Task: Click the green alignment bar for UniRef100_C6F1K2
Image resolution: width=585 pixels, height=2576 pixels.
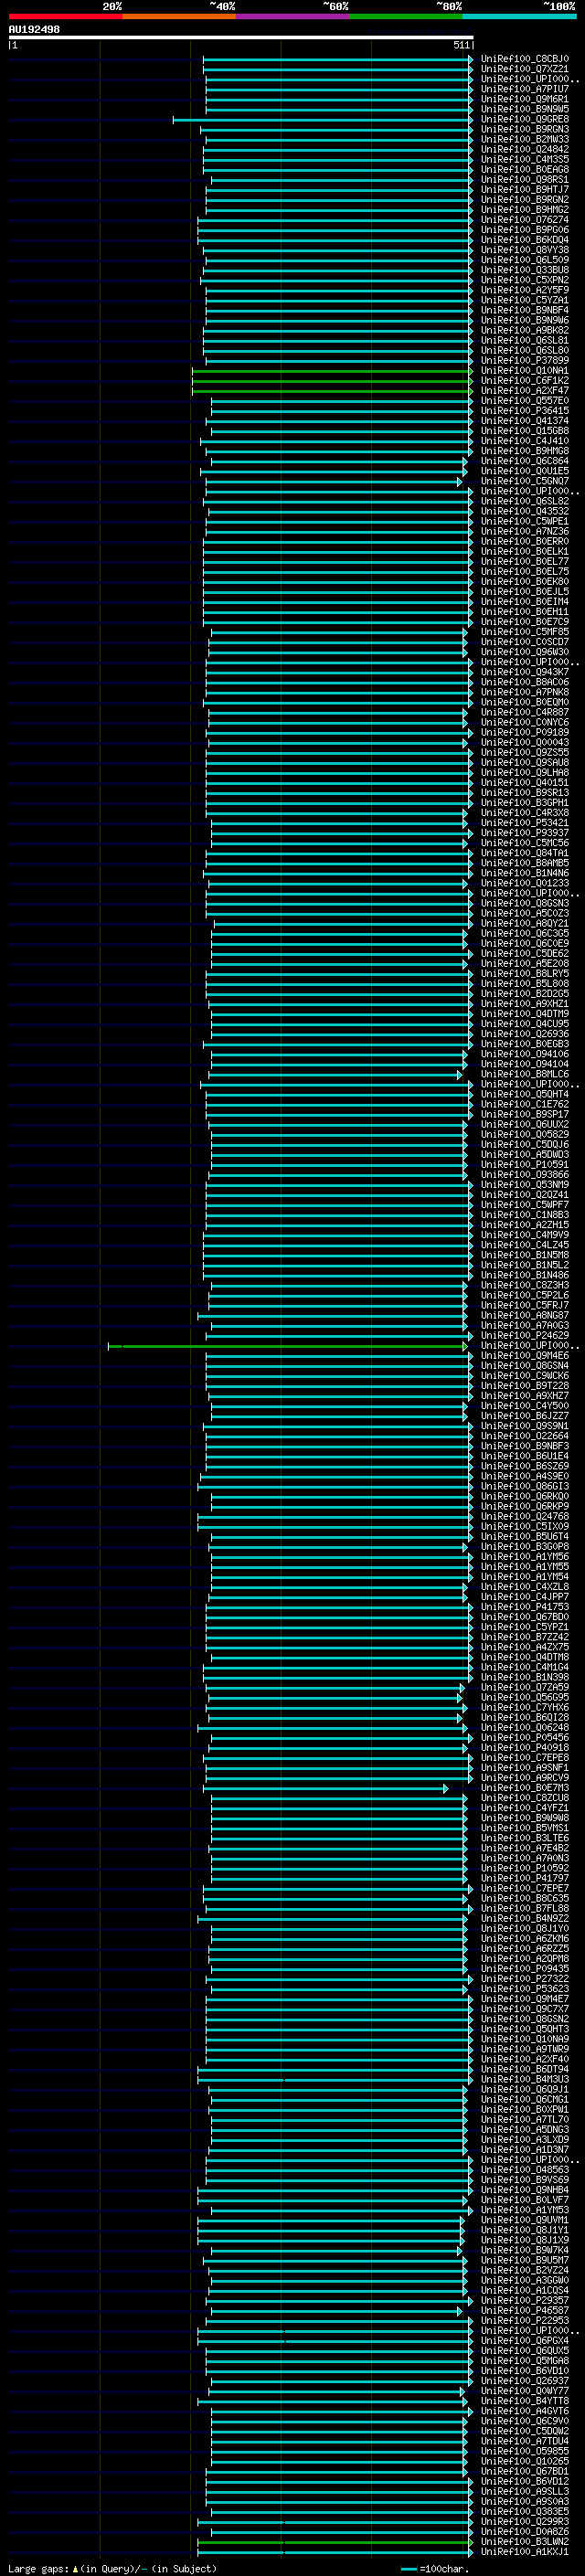Action: point(332,381)
